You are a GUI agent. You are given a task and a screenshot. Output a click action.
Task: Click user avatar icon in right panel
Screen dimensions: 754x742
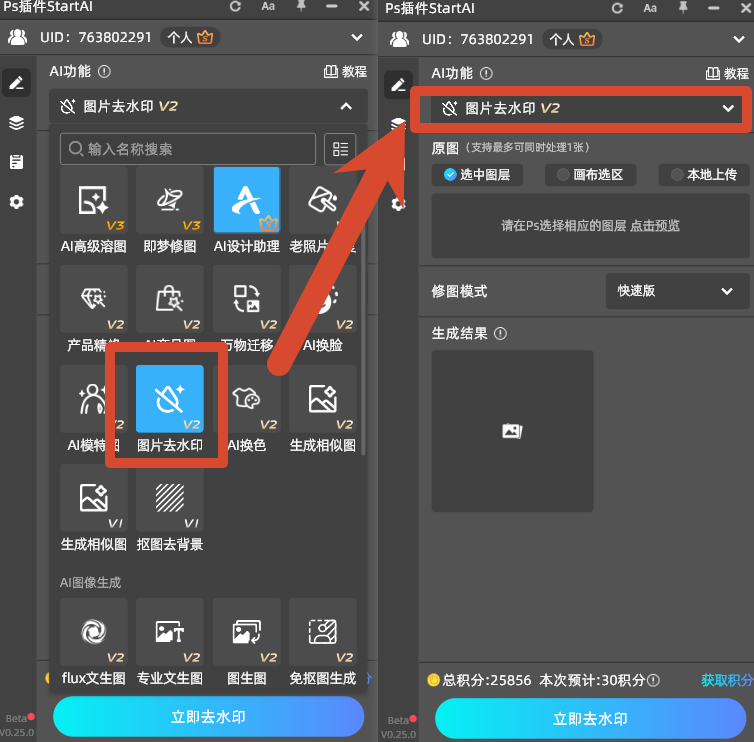pos(399,39)
